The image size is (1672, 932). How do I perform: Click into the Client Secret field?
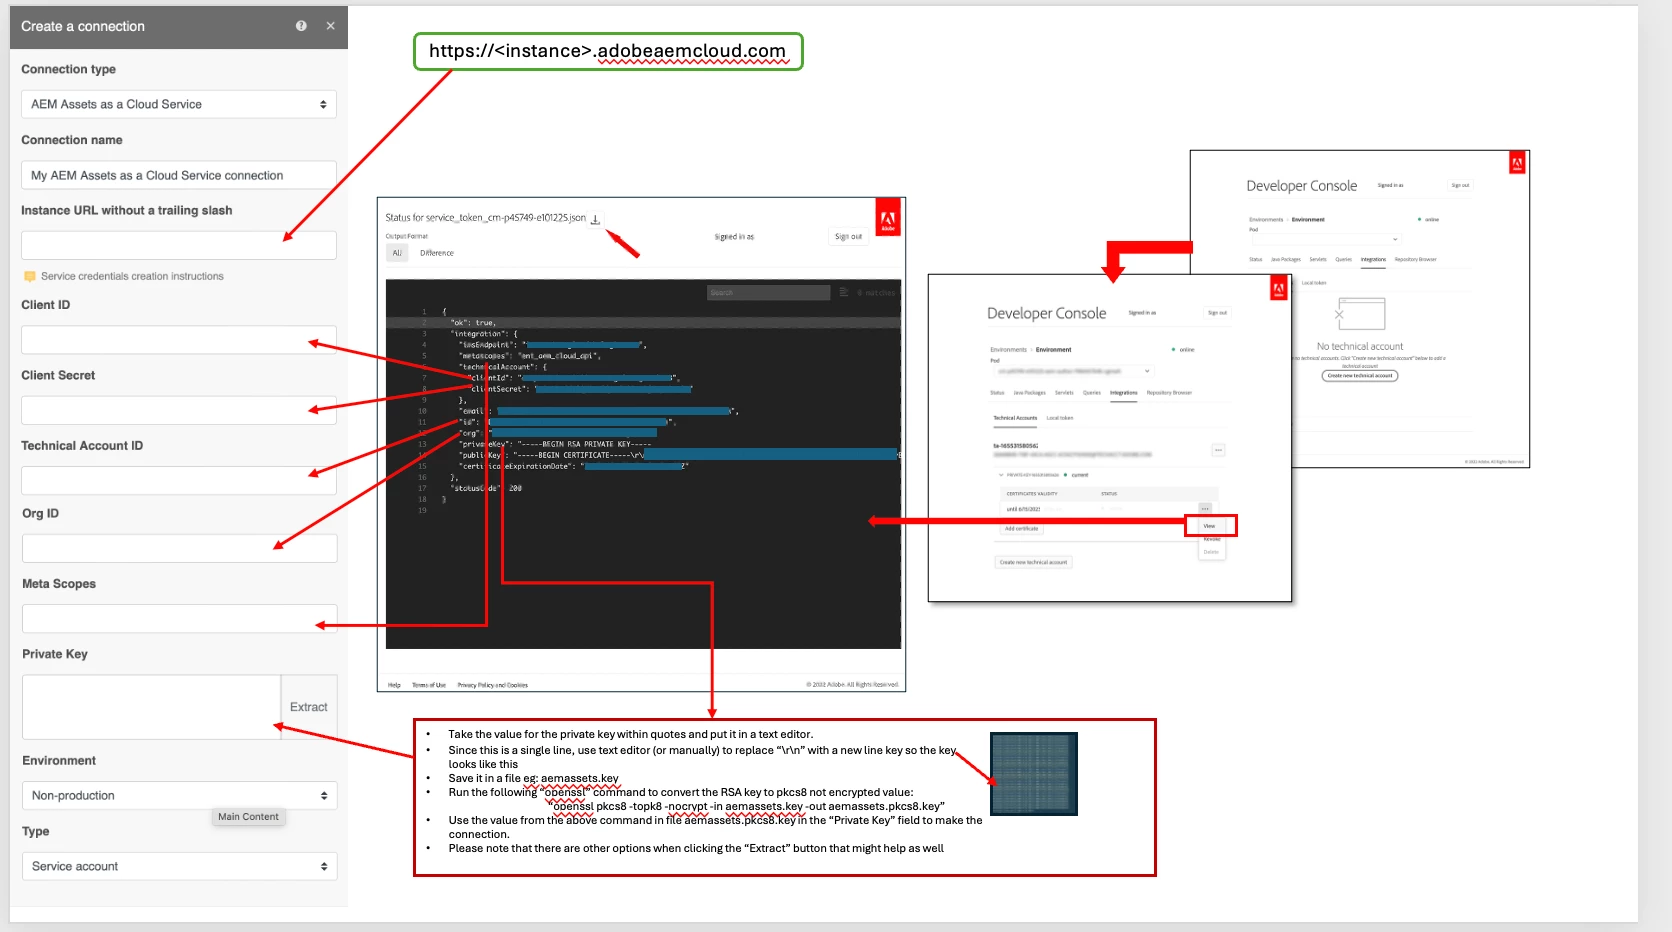179,410
